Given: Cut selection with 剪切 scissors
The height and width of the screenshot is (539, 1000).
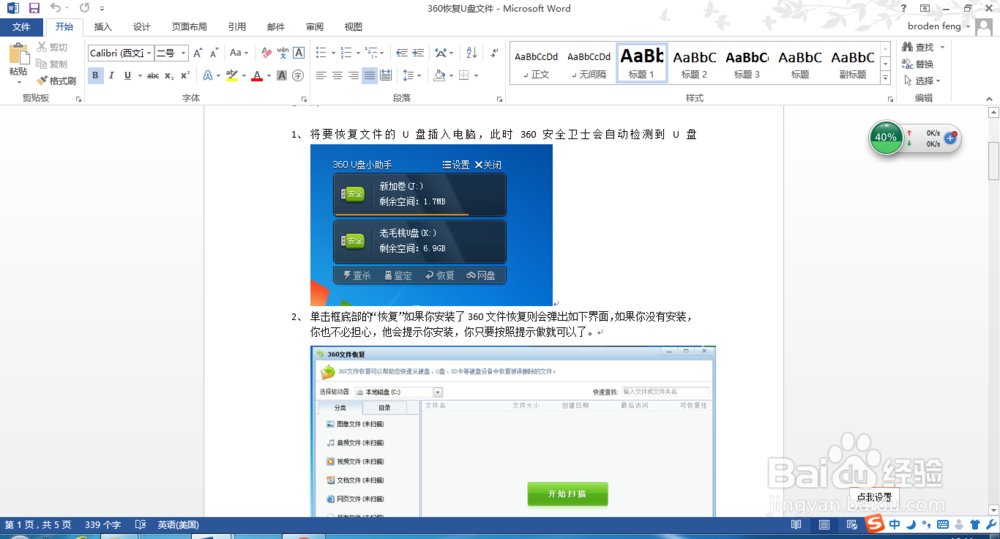Looking at the screenshot, I should (52, 47).
